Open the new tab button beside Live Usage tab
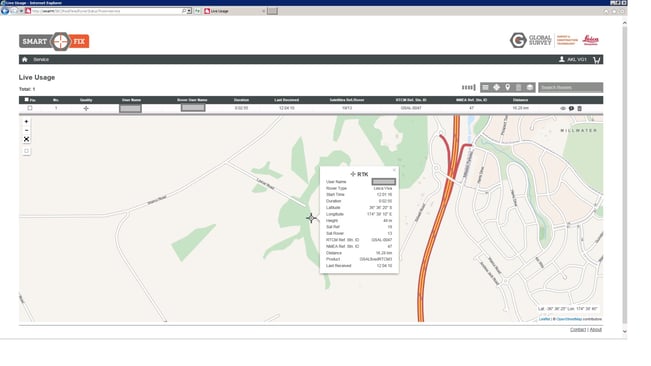The width and height of the screenshot is (651, 366). pos(272,11)
